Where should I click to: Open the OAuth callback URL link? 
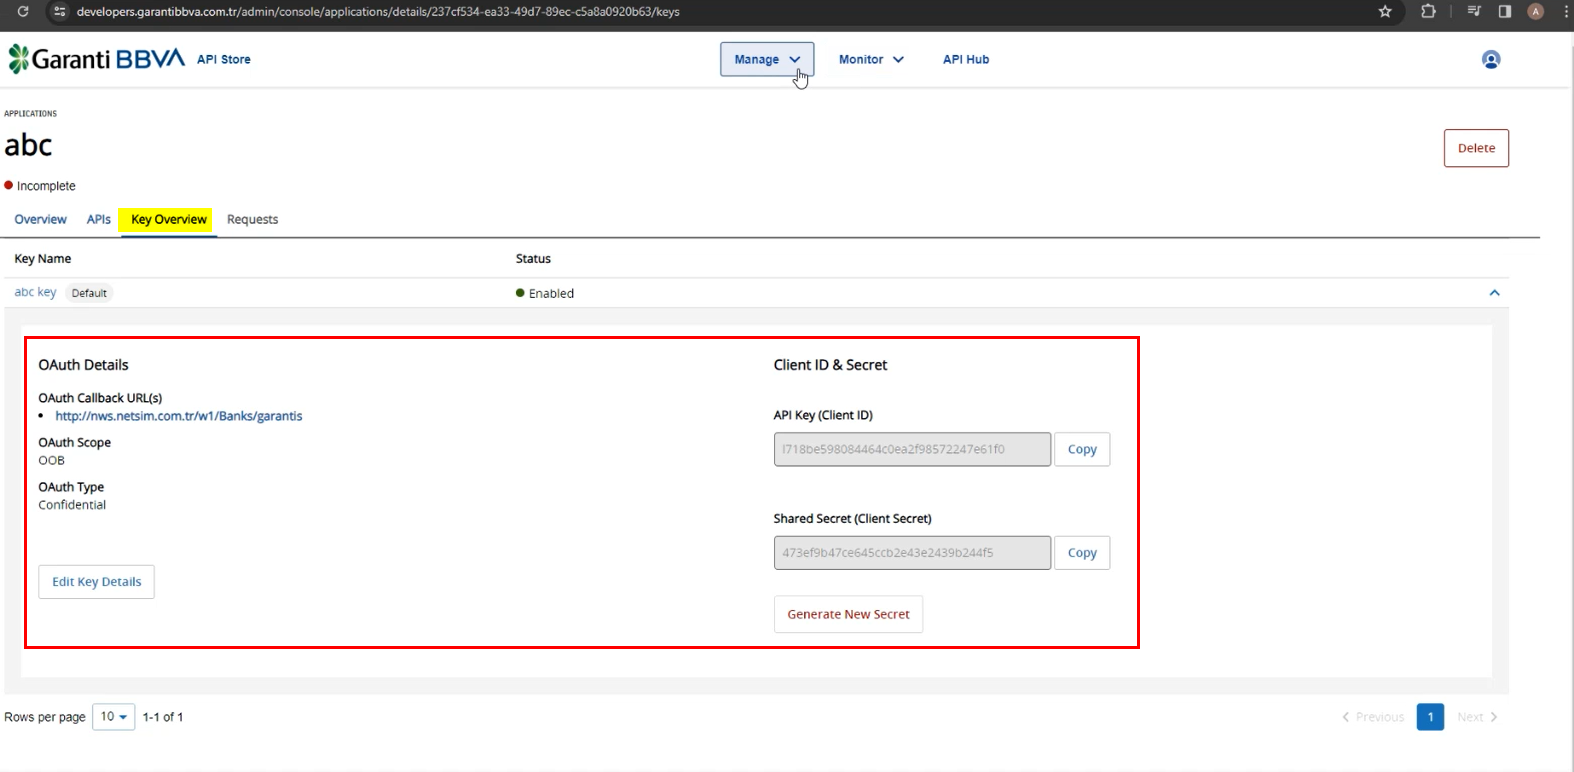coord(179,416)
